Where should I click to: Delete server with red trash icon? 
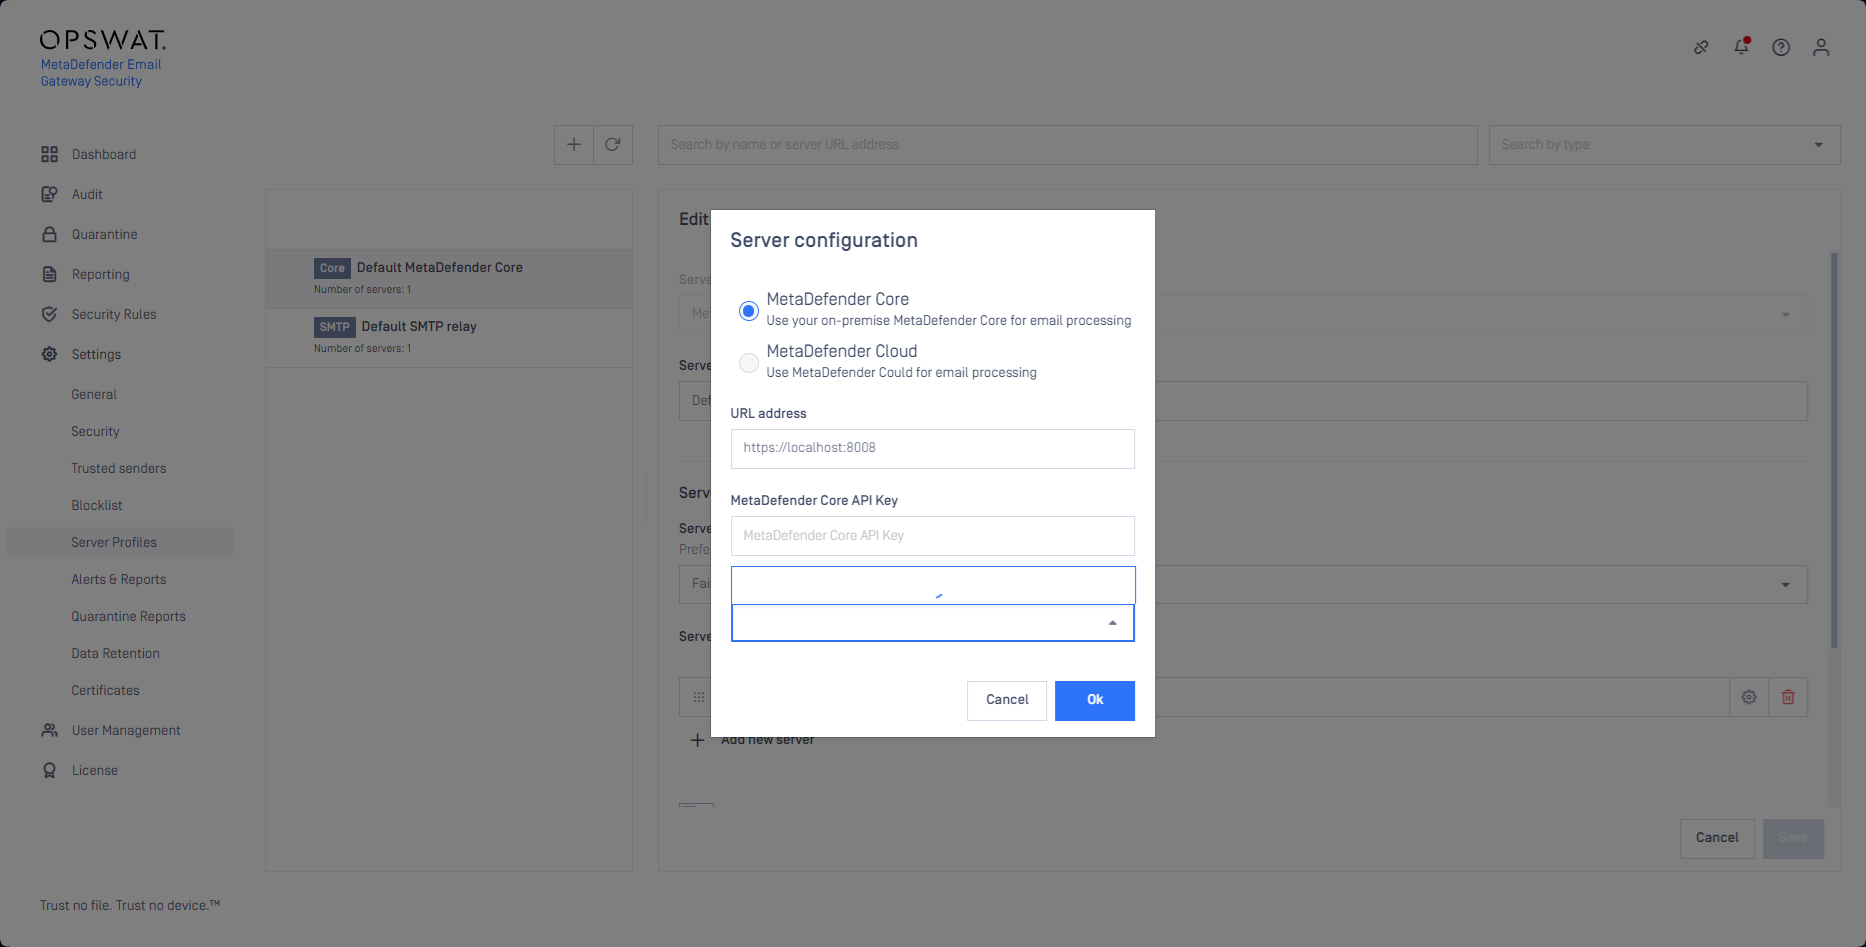tap(1788, 697)
